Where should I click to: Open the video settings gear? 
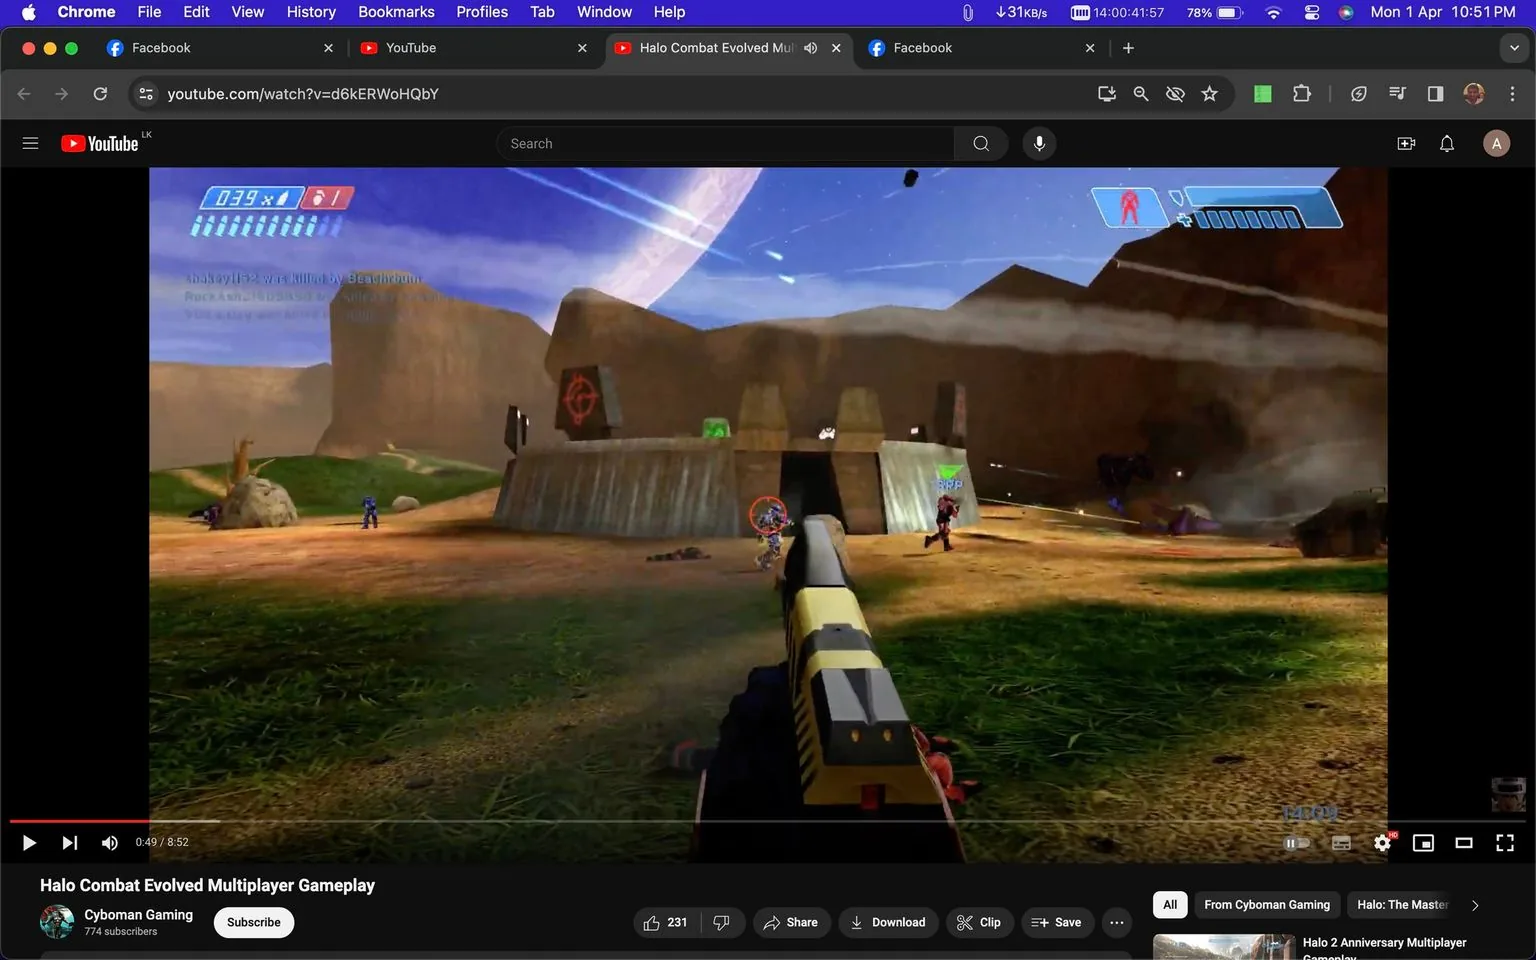(1382, 842)
